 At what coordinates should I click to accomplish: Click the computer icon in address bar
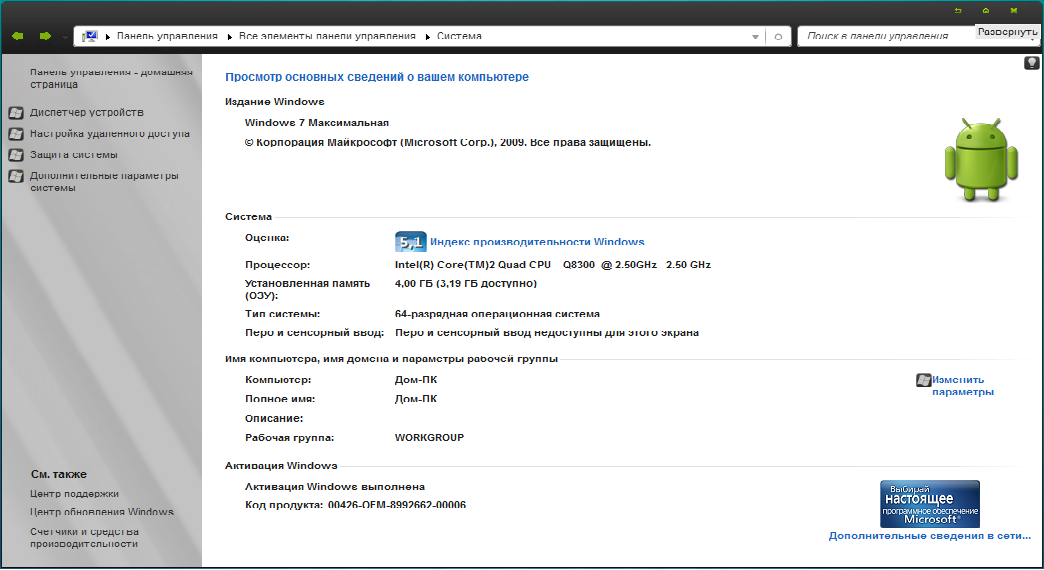pos(90,36)
